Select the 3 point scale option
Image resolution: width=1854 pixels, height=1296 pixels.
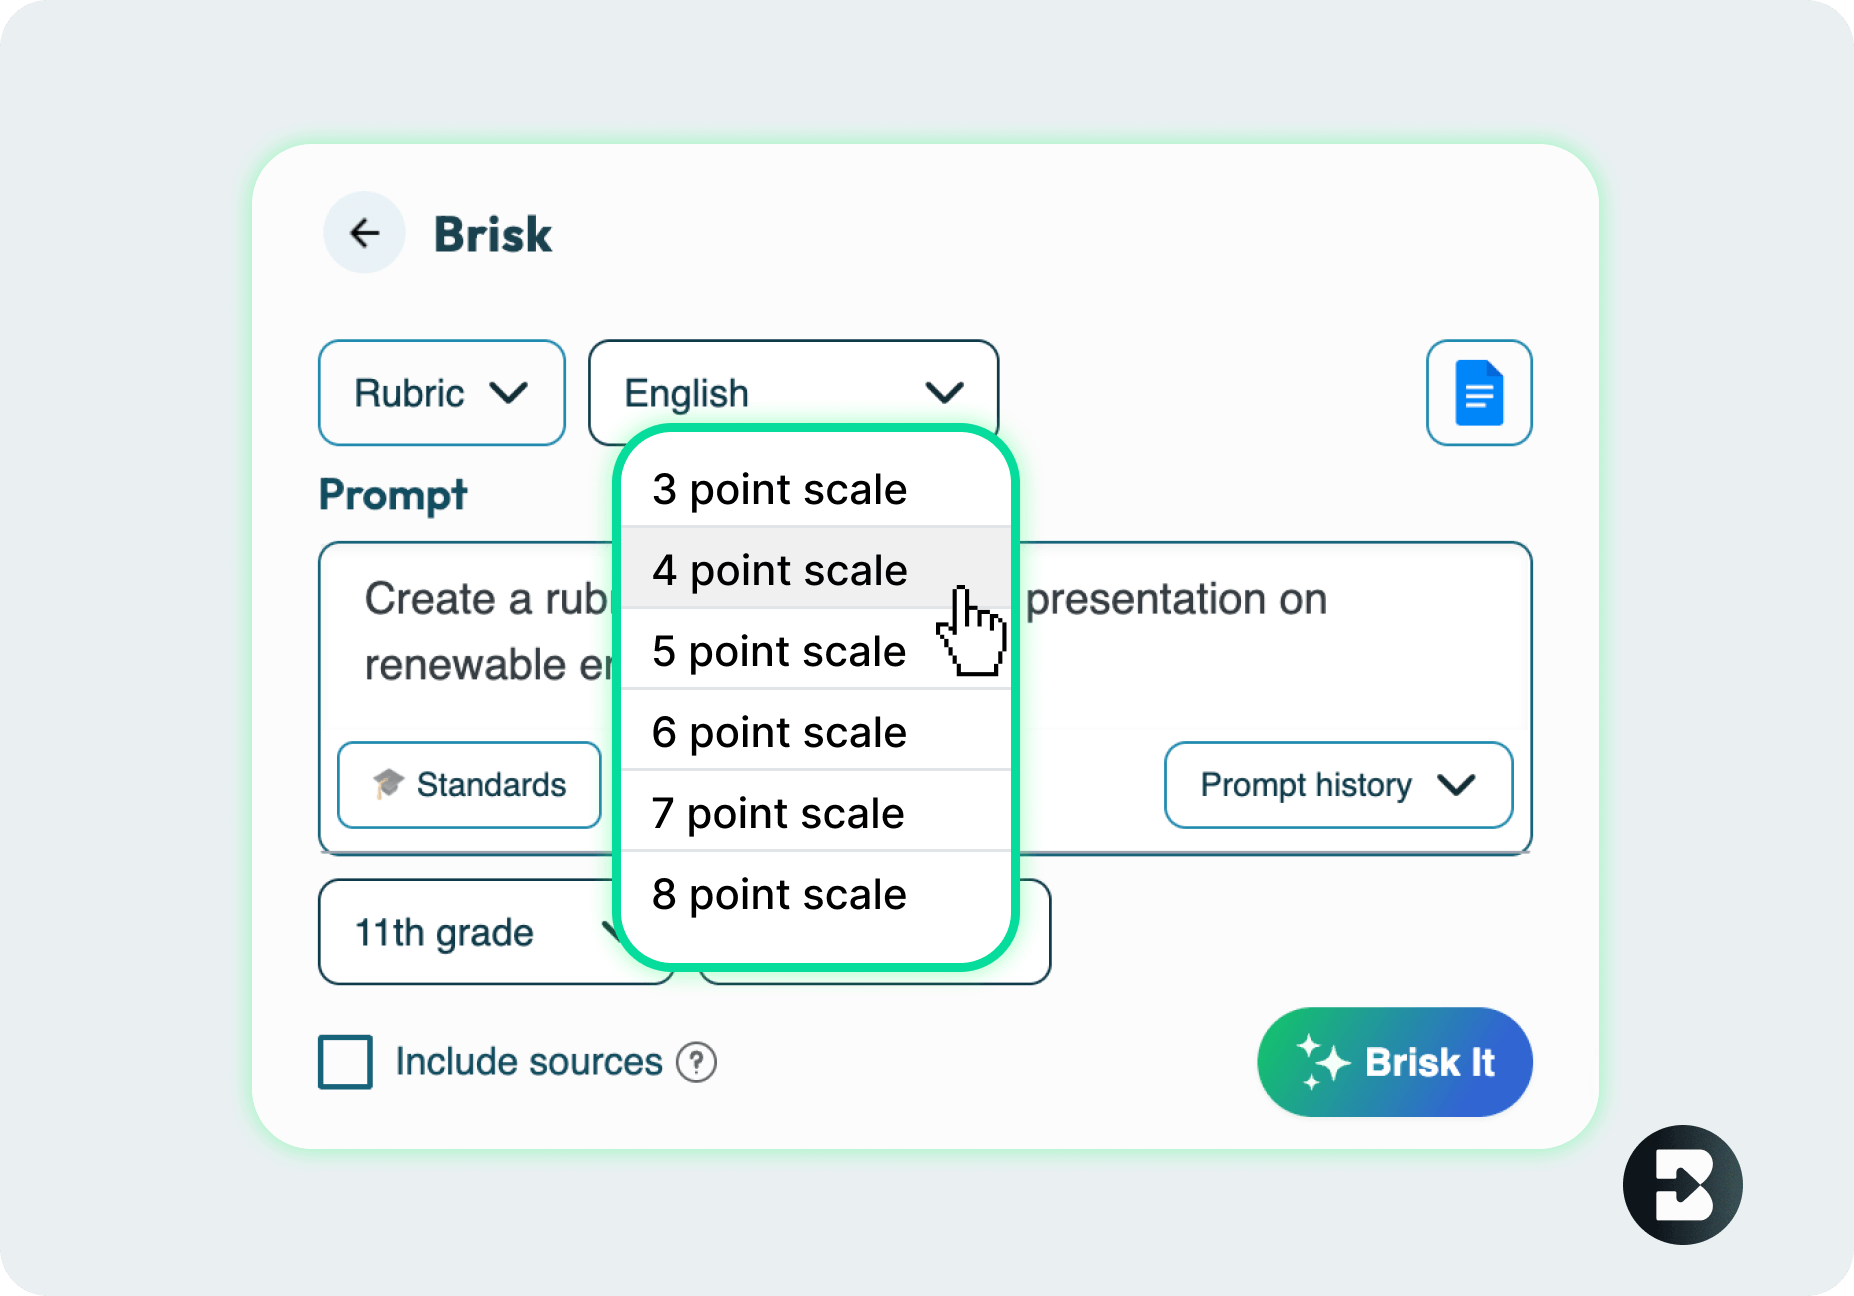(780, 490)
